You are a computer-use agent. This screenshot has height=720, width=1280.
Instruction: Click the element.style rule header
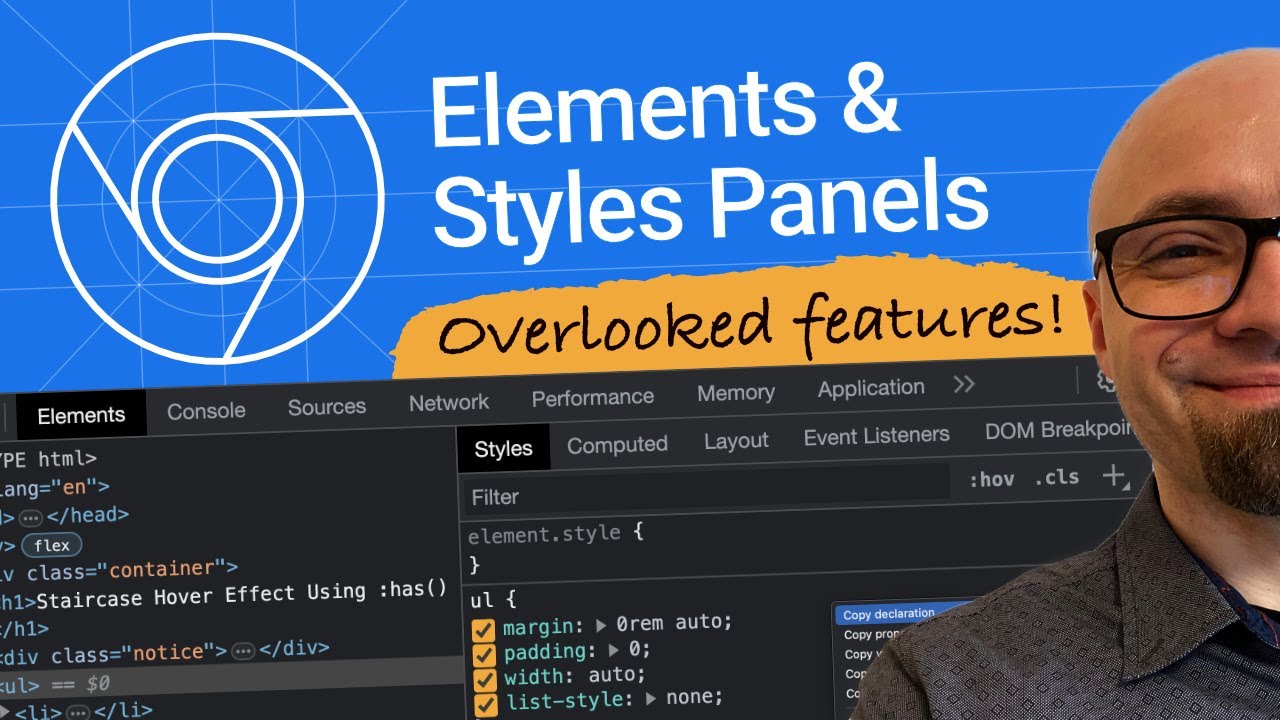click(555, 533)
